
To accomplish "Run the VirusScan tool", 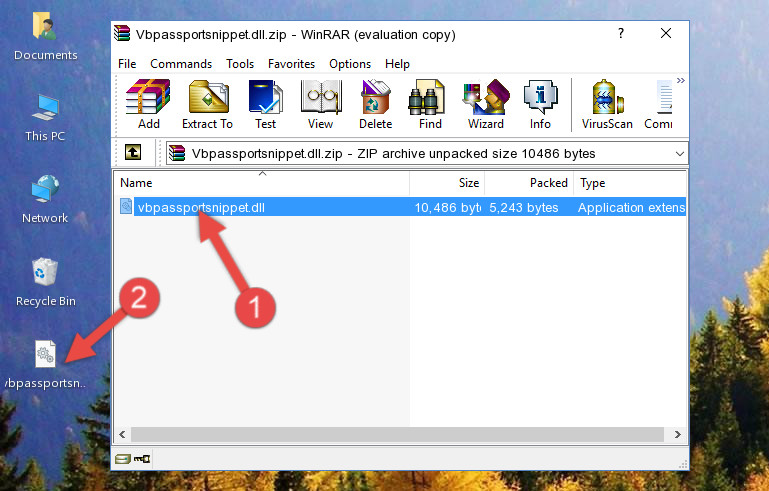I will click(607, 104).
